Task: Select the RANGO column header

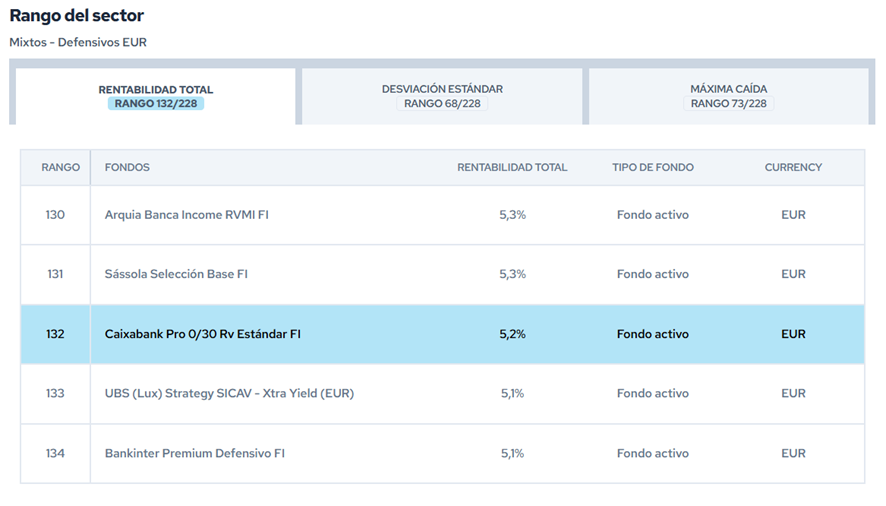Action: point(60,167)
